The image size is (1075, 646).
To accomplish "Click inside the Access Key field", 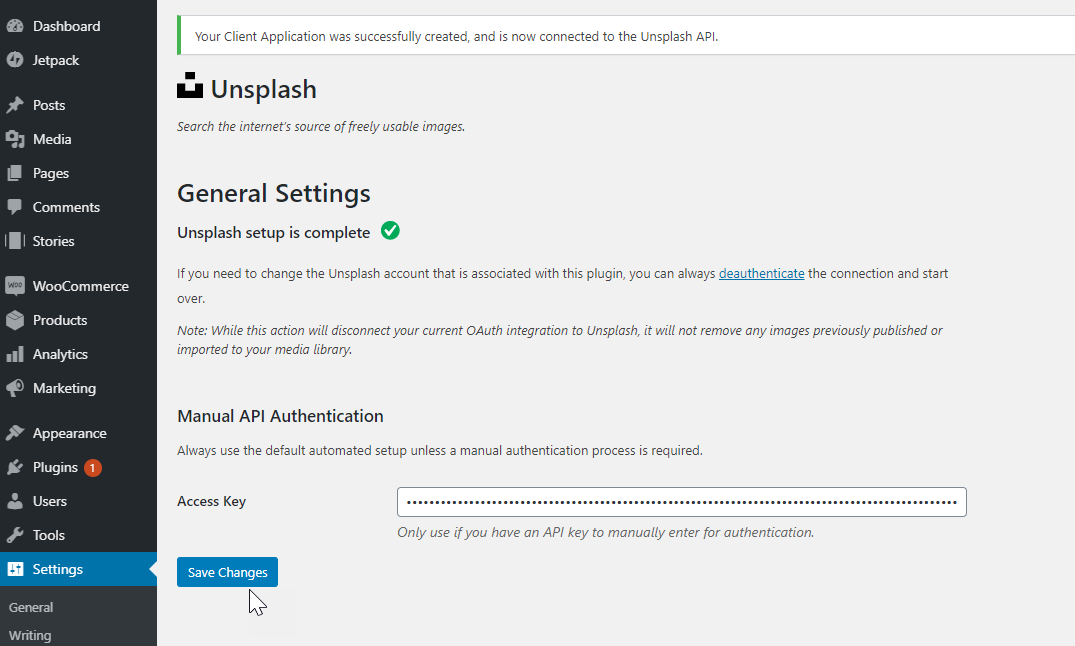I will coord(681,502).
